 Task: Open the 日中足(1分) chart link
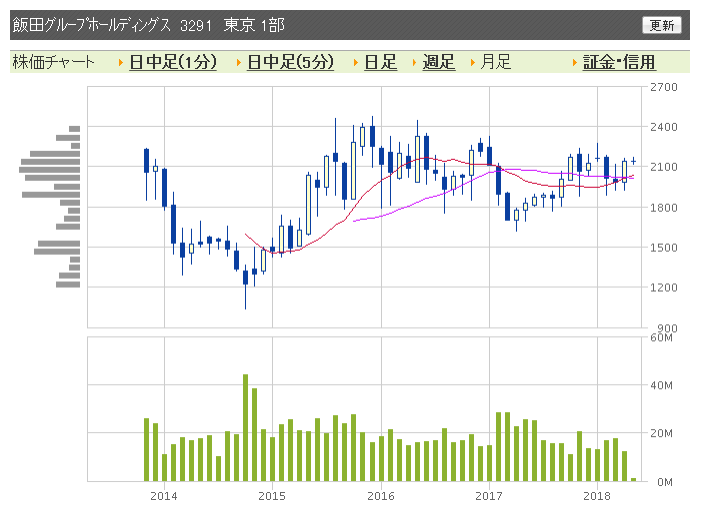click(x=173, y=62)
